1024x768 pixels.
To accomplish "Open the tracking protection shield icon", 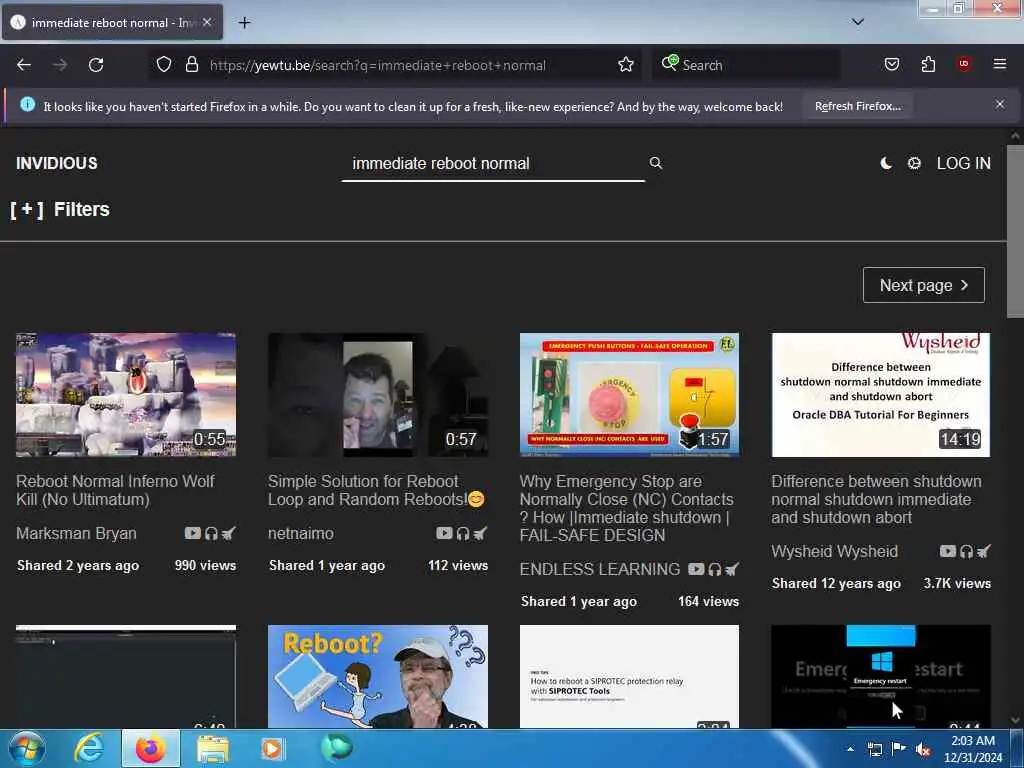I will [x=164, y=64].
